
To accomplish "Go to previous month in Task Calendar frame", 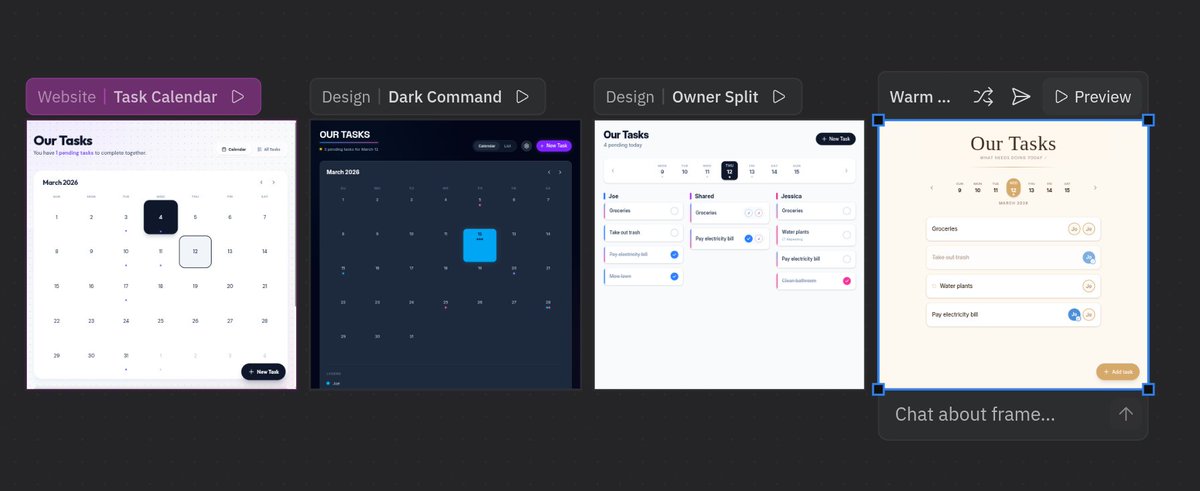I will click(261, 183).
